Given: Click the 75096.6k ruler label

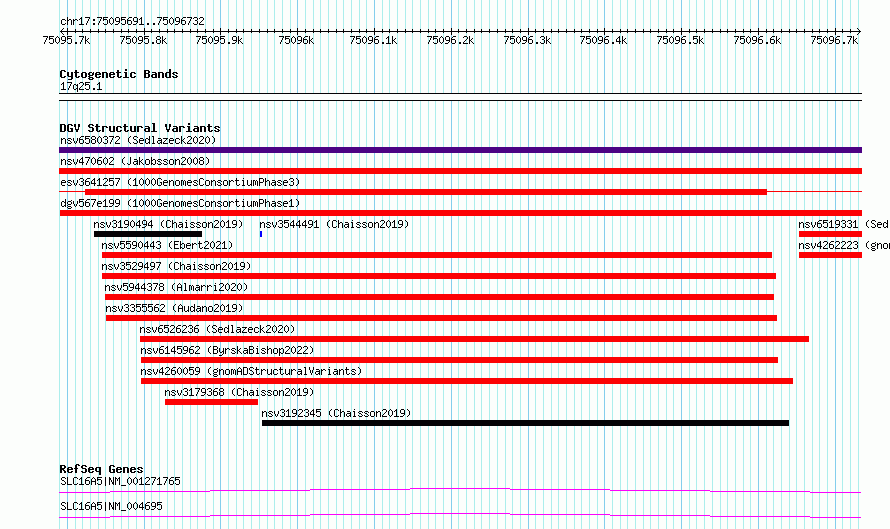Looking at the screenshot, I should [757, 40].
